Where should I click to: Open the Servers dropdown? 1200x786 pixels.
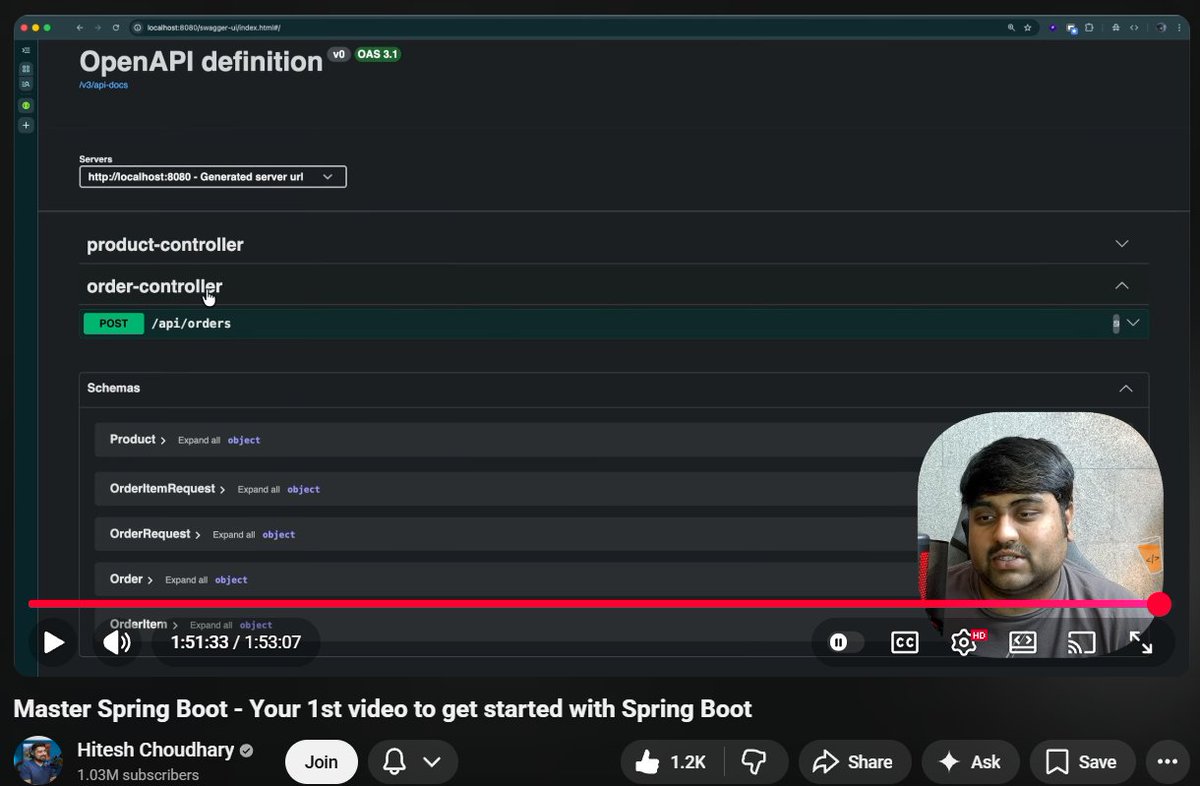[x=213, y=177]
